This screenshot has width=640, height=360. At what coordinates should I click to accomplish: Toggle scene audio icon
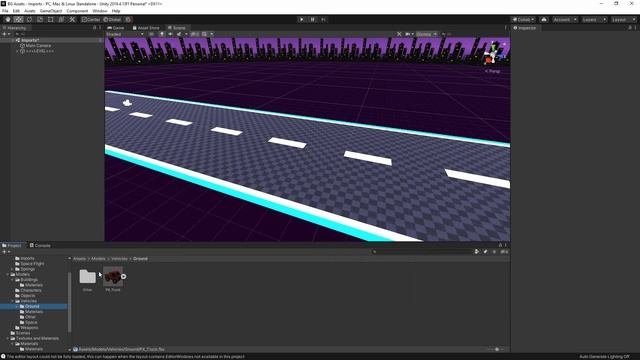pos(170,34)
